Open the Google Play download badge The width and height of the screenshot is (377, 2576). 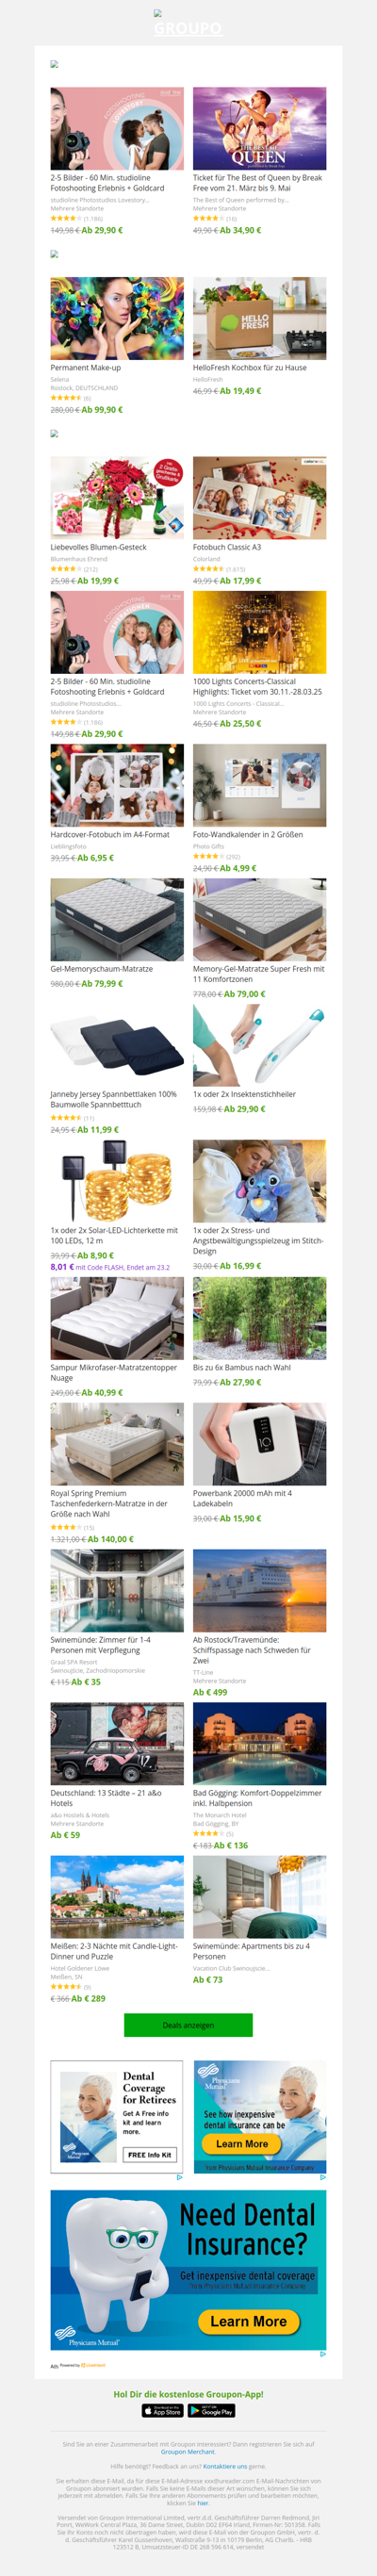pos(211,2411)
